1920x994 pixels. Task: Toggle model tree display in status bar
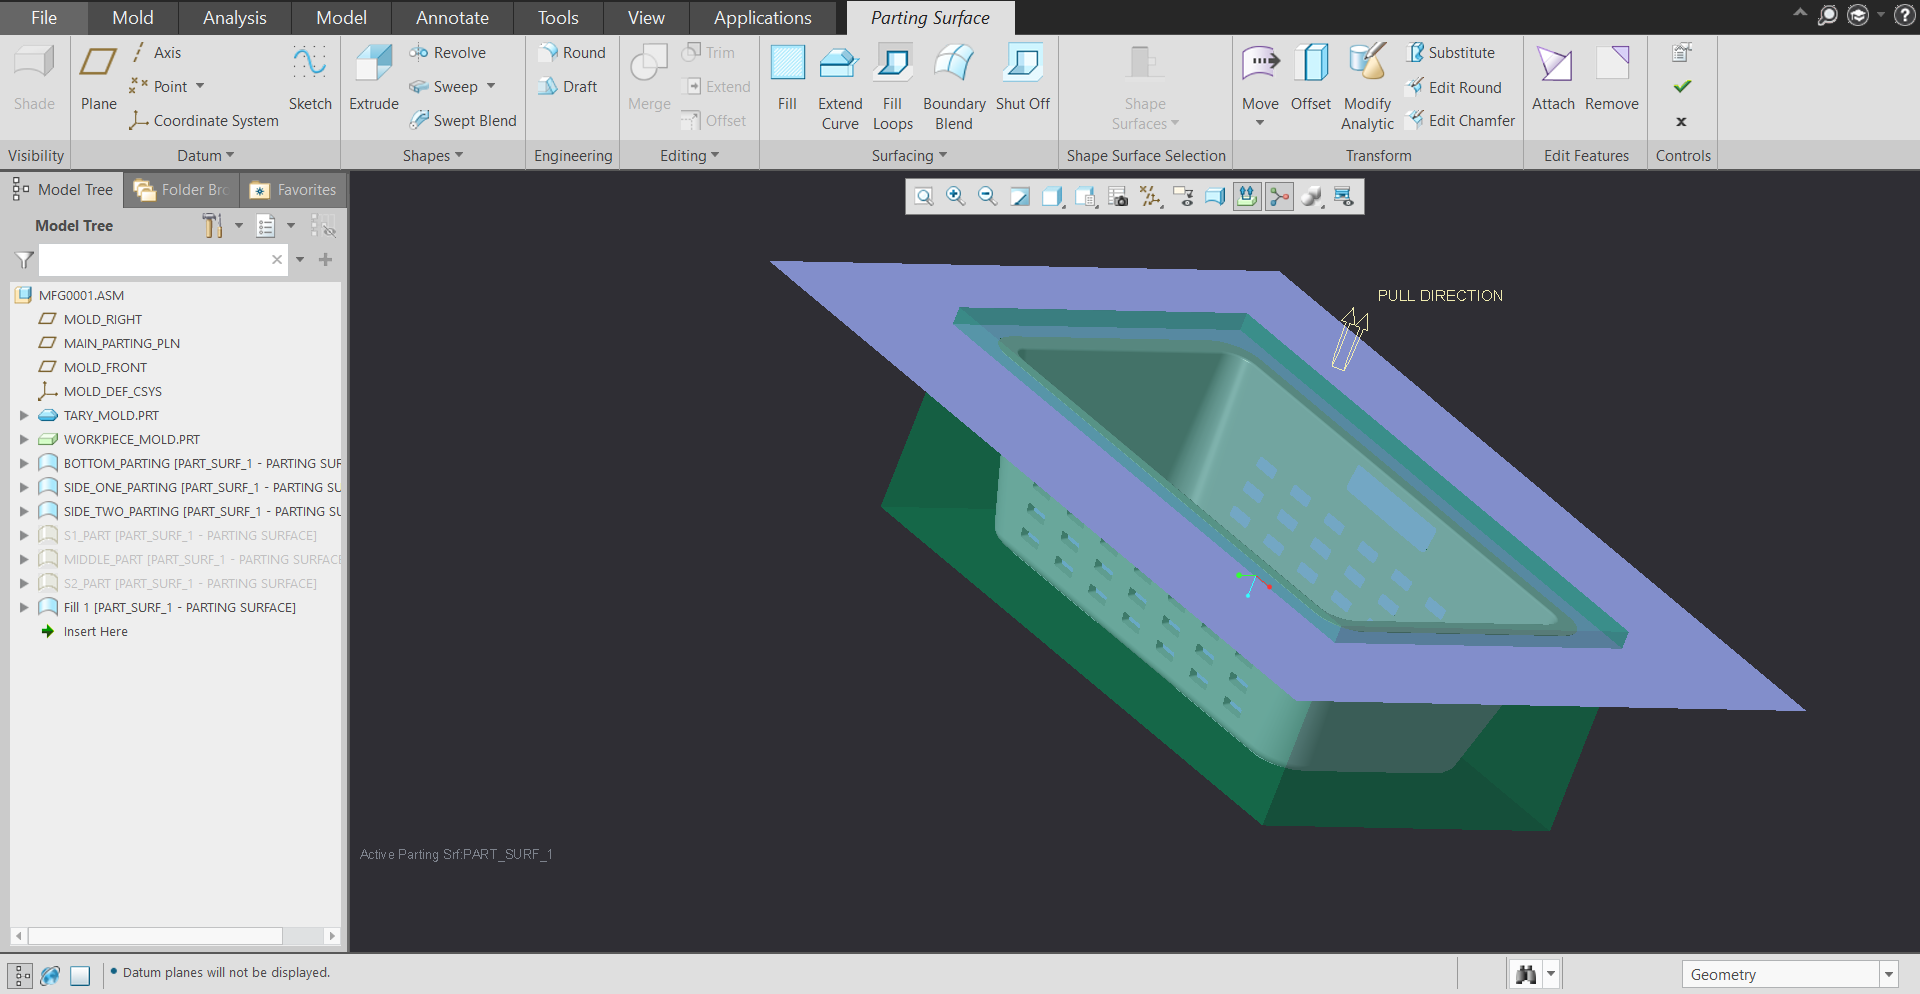[20, 975]
